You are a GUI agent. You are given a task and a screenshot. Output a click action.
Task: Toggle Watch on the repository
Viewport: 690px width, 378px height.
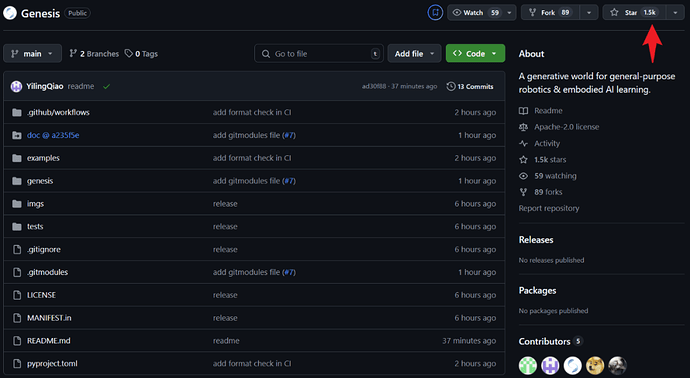(x=476, y=13)
